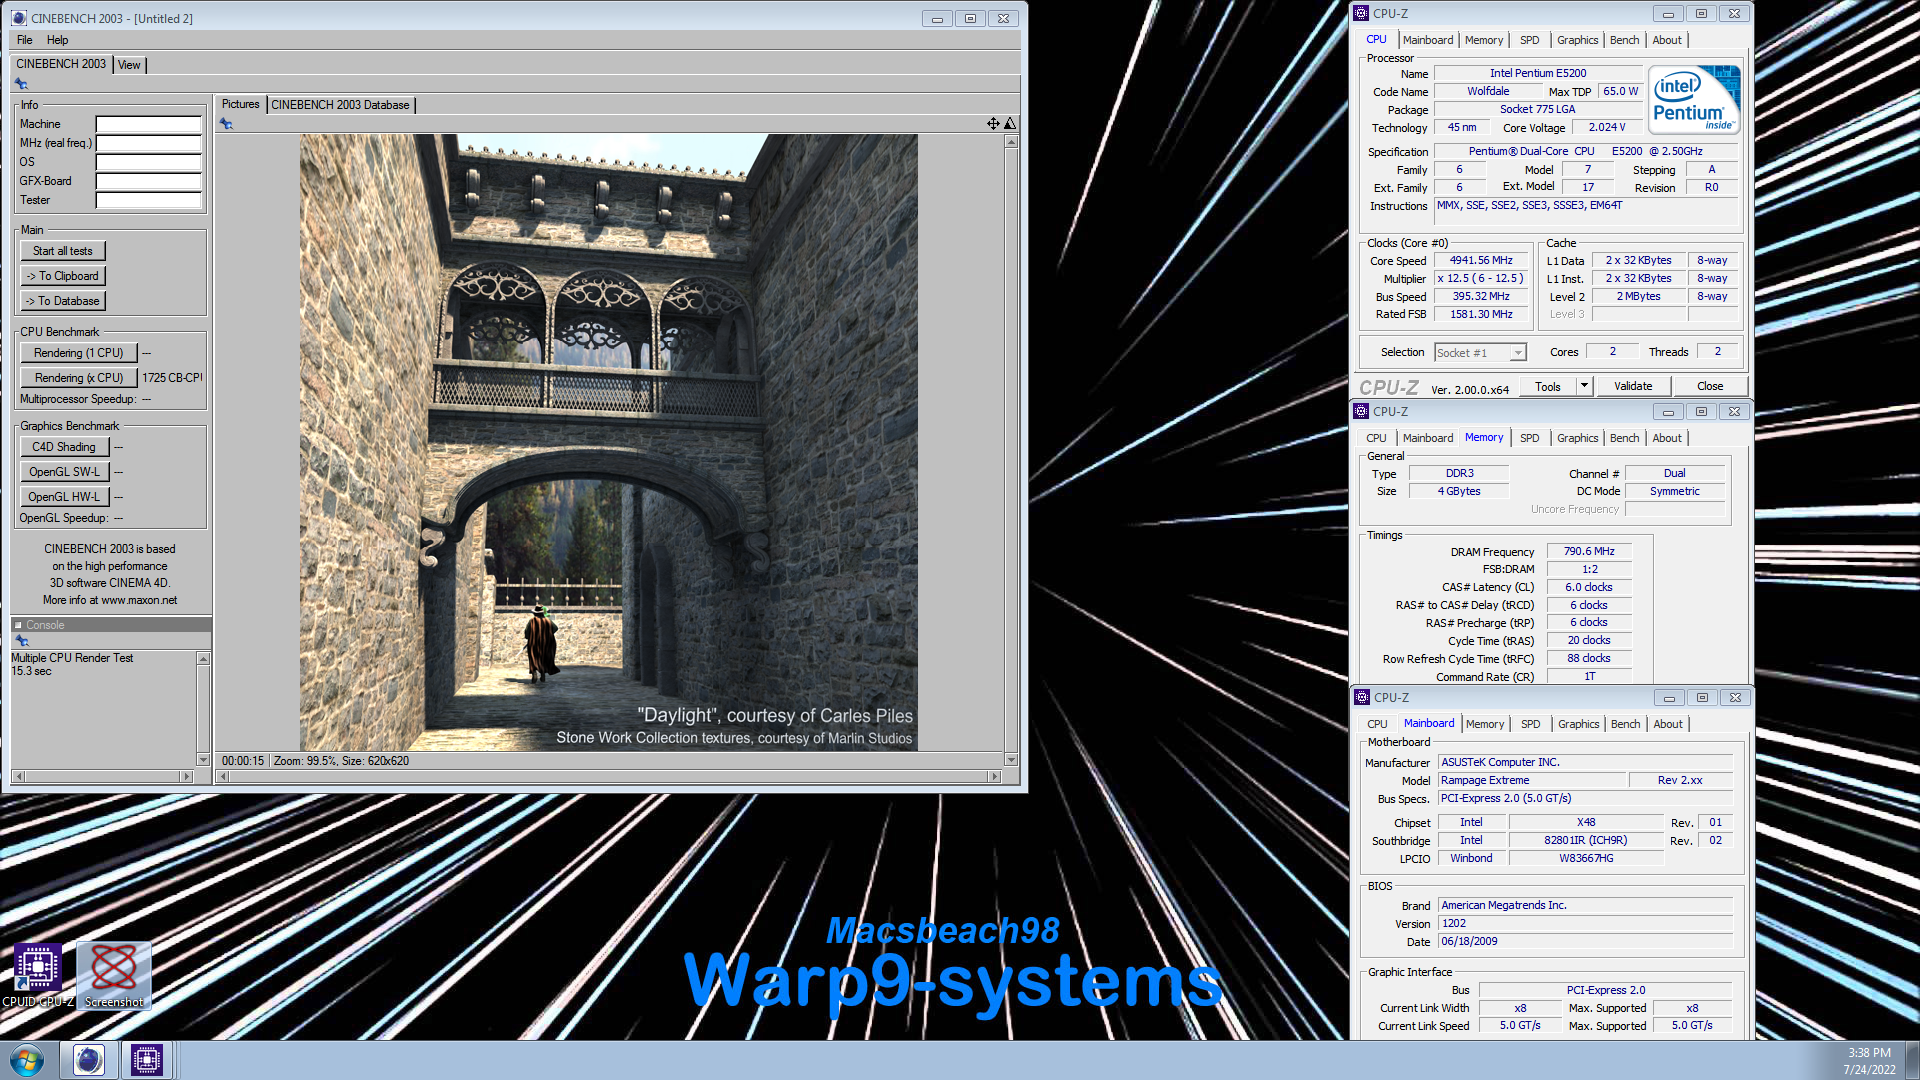Click the picture vertical scrollbar up arrow
Viewport: 1920px width, 1080px height.
tap(1011, 142)
